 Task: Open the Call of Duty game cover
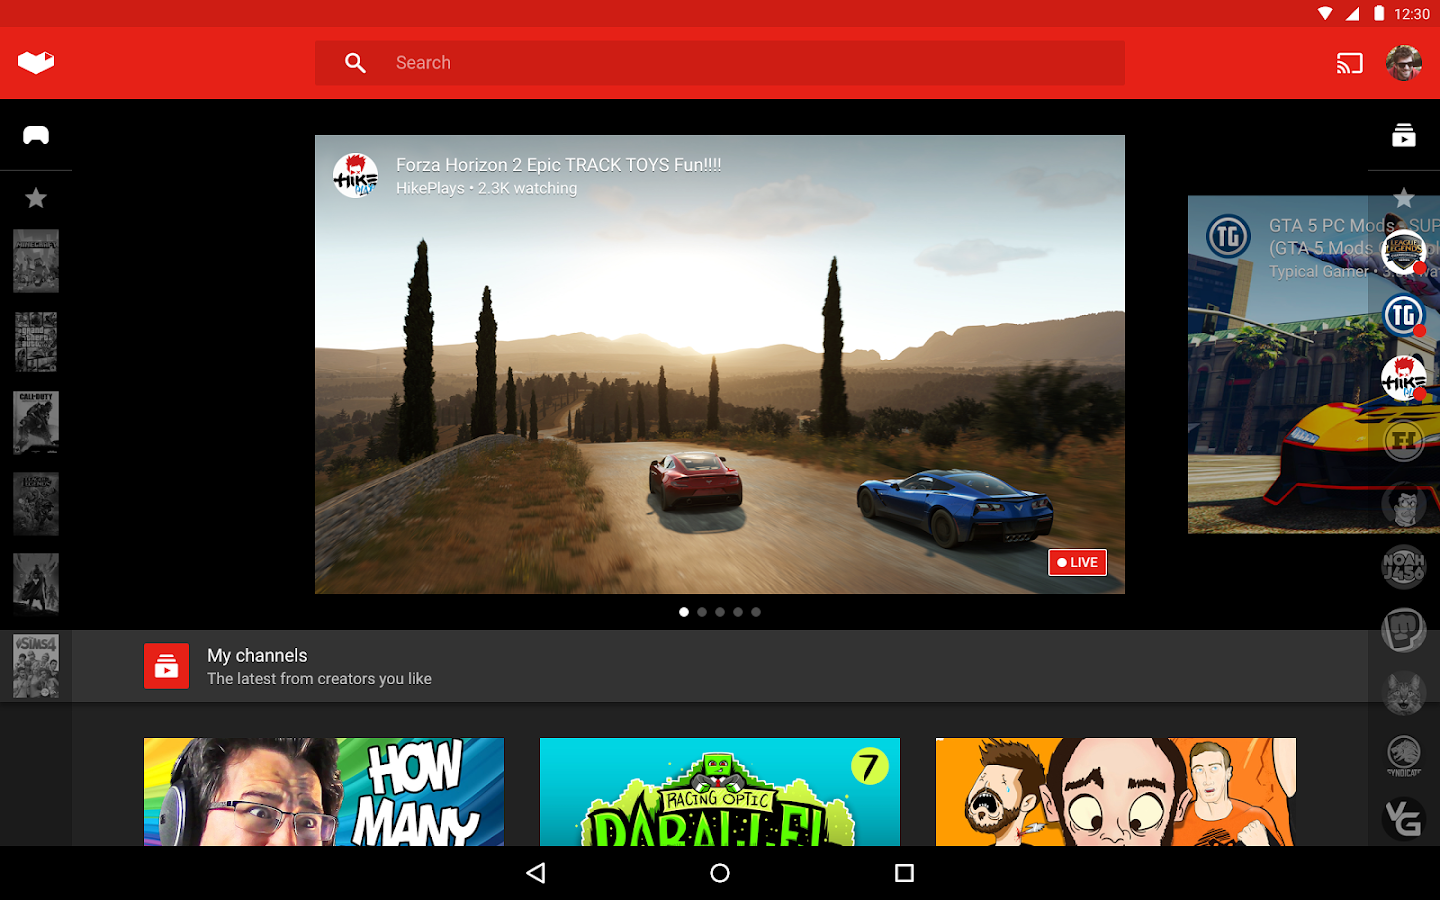[36, 423]
